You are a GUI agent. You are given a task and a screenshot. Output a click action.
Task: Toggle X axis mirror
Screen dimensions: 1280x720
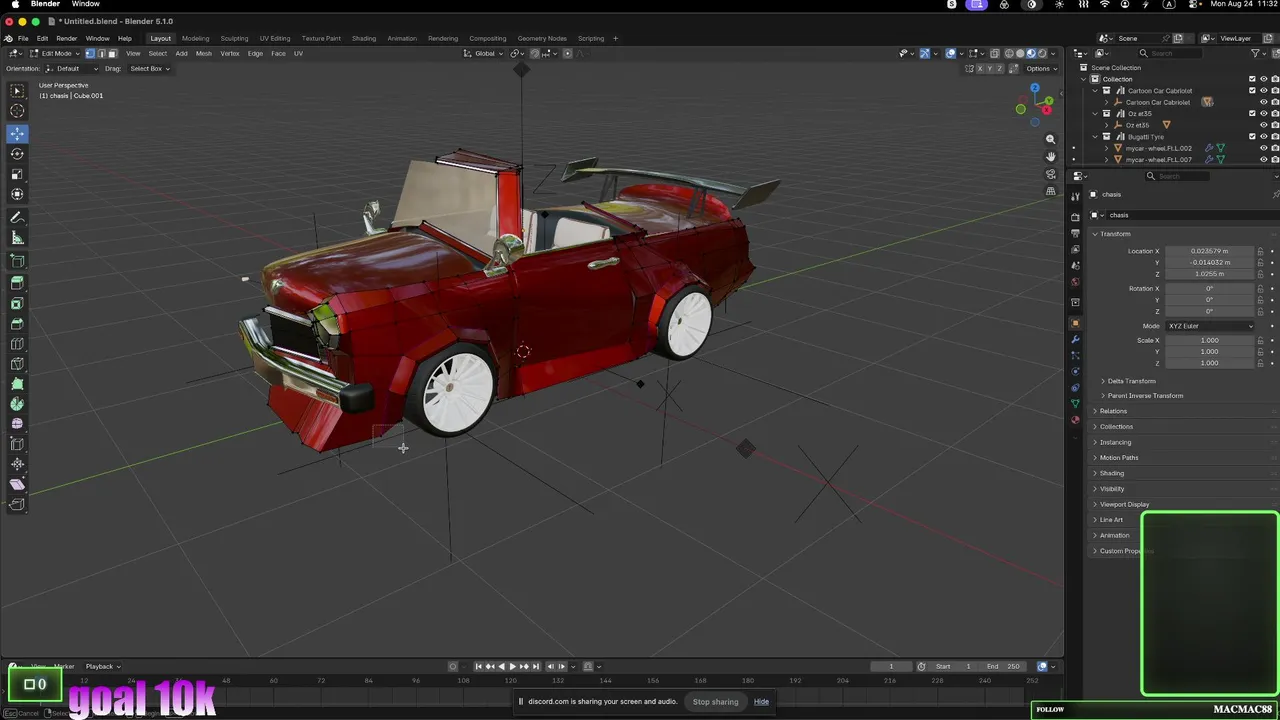(x=981, y=68)
